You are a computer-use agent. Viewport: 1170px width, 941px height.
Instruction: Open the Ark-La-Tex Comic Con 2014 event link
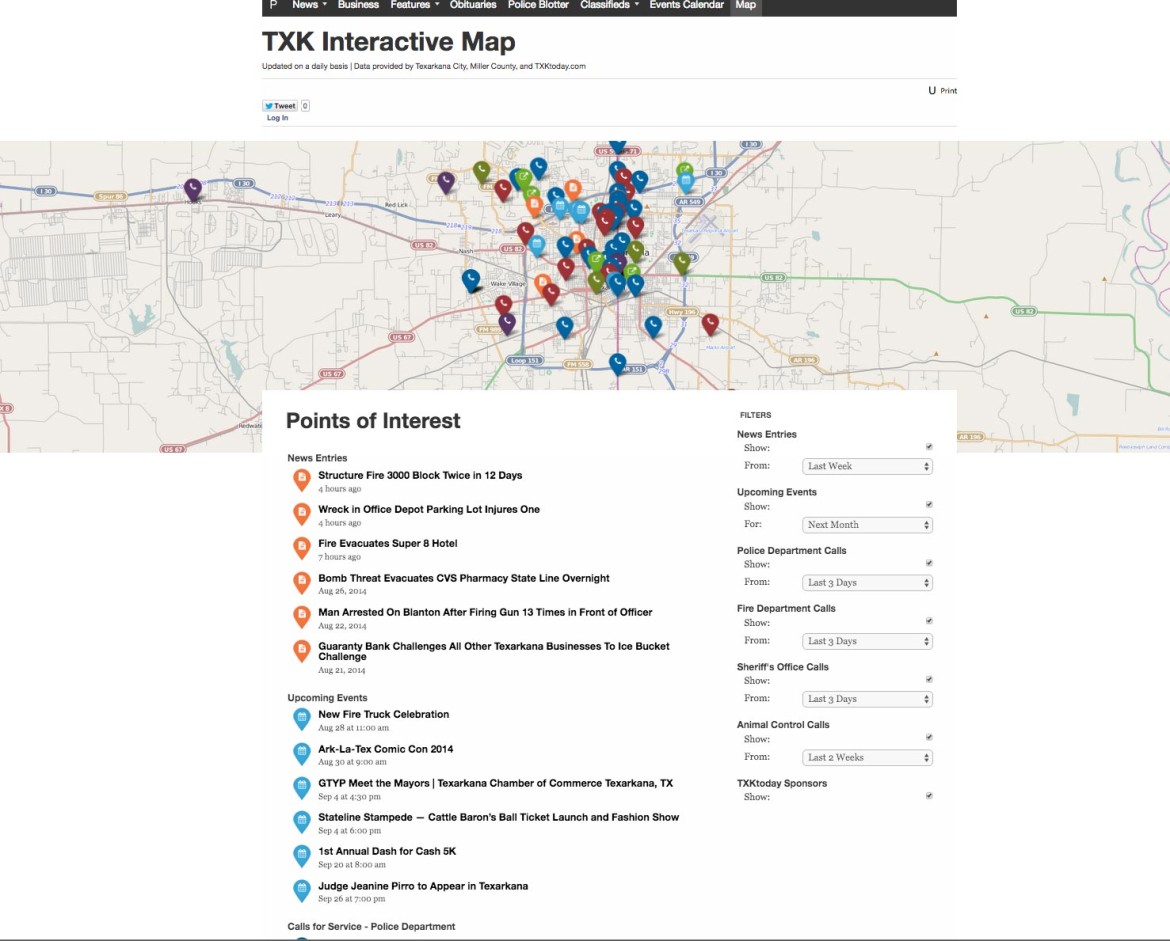pyautogui.click(x=386, y=748)
